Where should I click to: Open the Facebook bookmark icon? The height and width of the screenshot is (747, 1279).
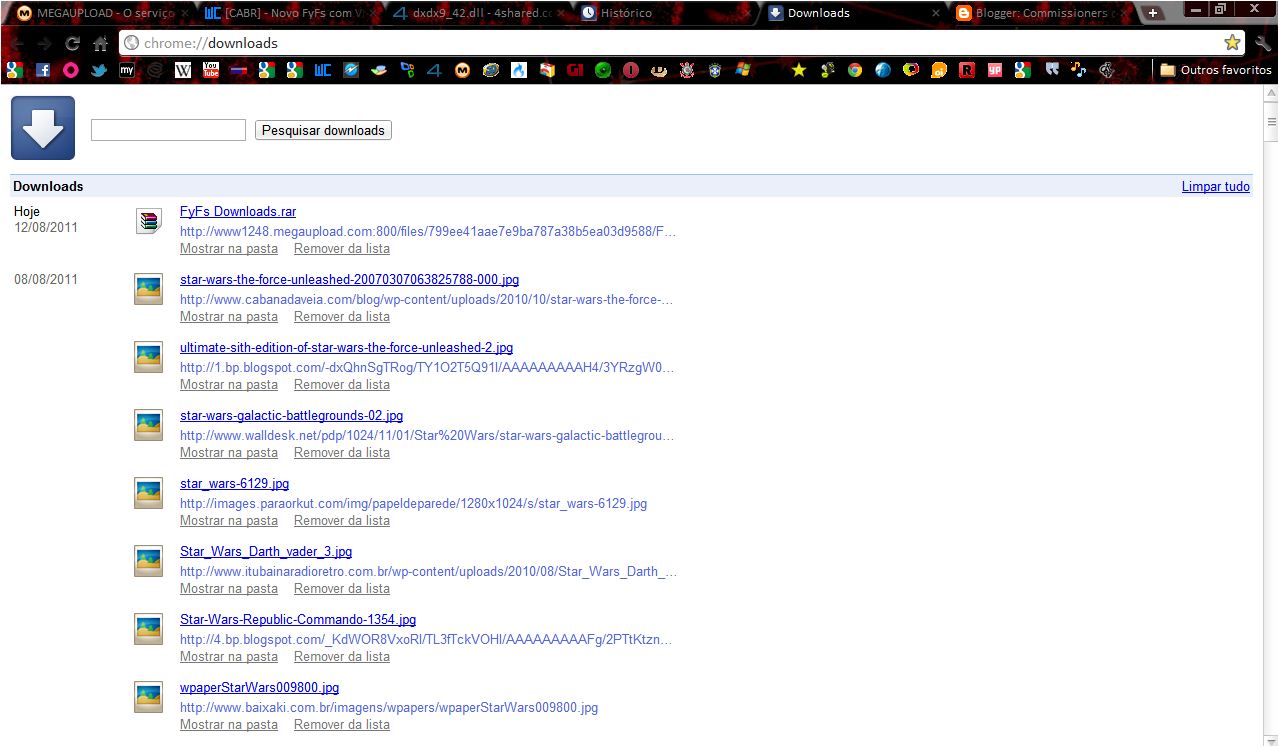click(x=42, y=70)
